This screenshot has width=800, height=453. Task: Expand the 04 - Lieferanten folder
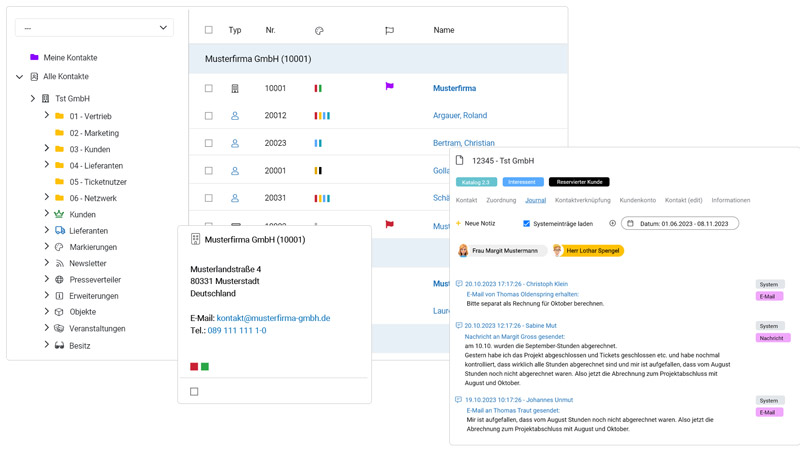(46, 164)
